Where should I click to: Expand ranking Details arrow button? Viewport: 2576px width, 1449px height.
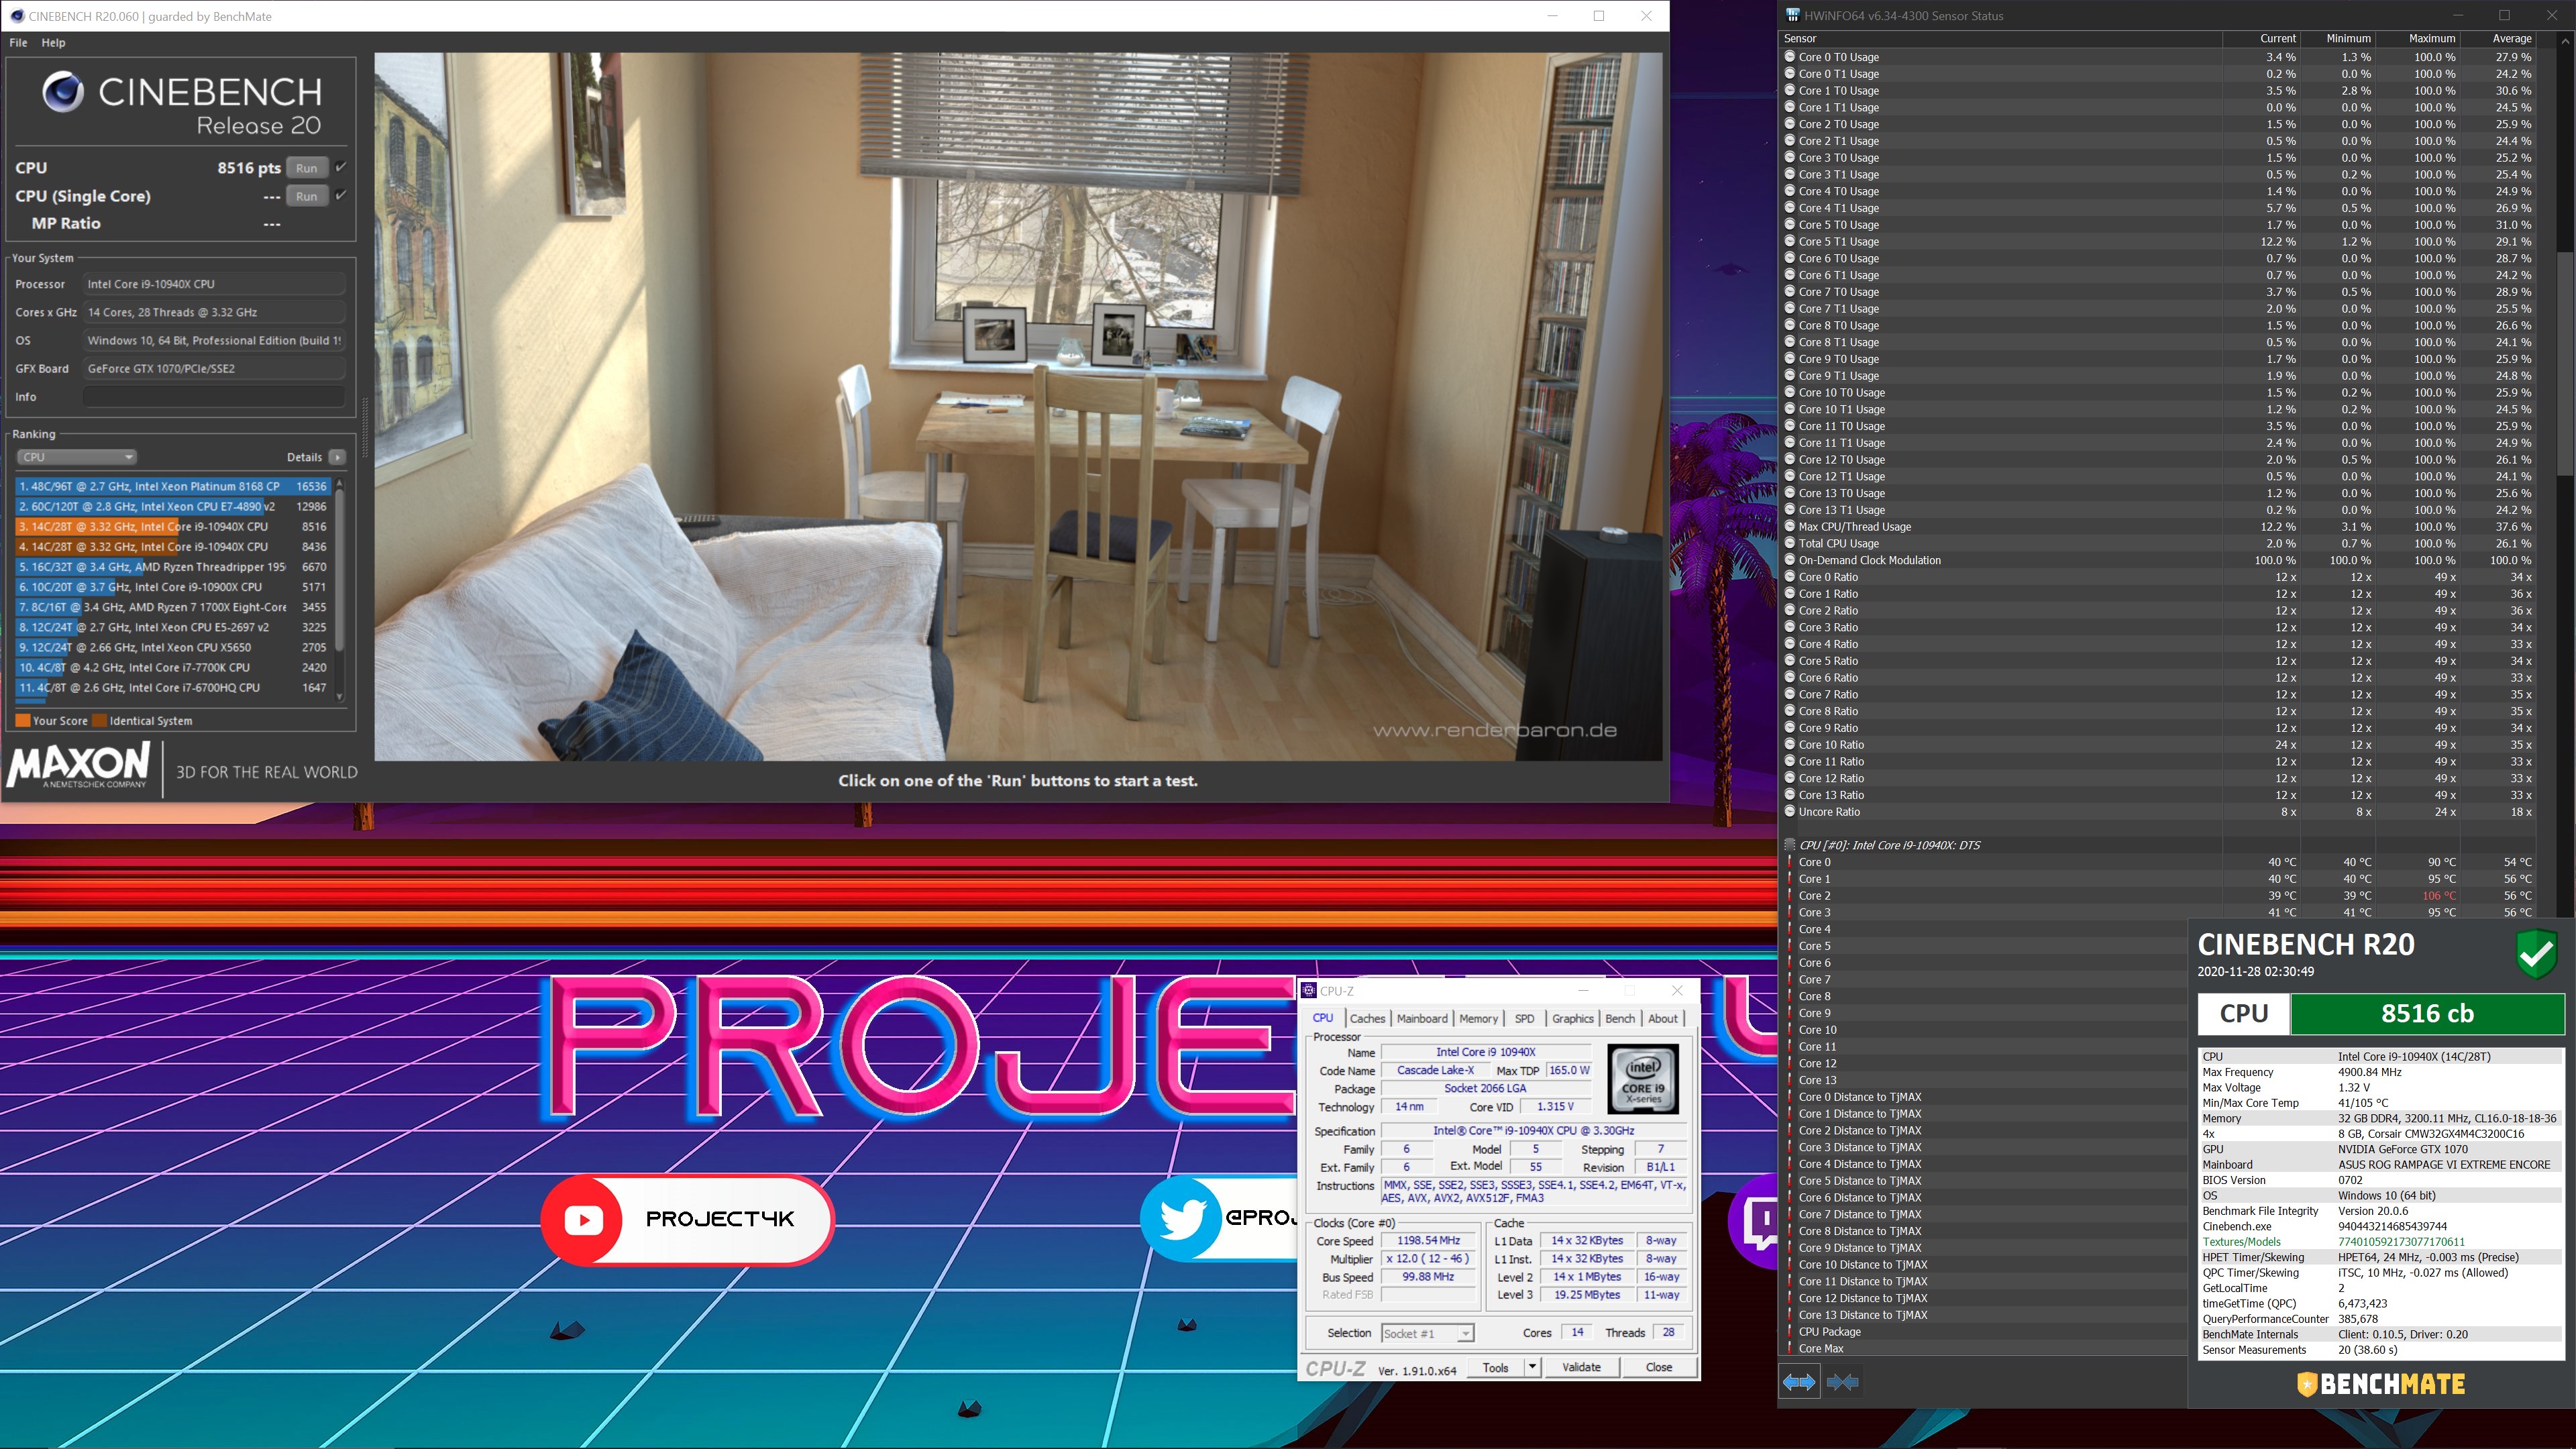coord(338,457)
